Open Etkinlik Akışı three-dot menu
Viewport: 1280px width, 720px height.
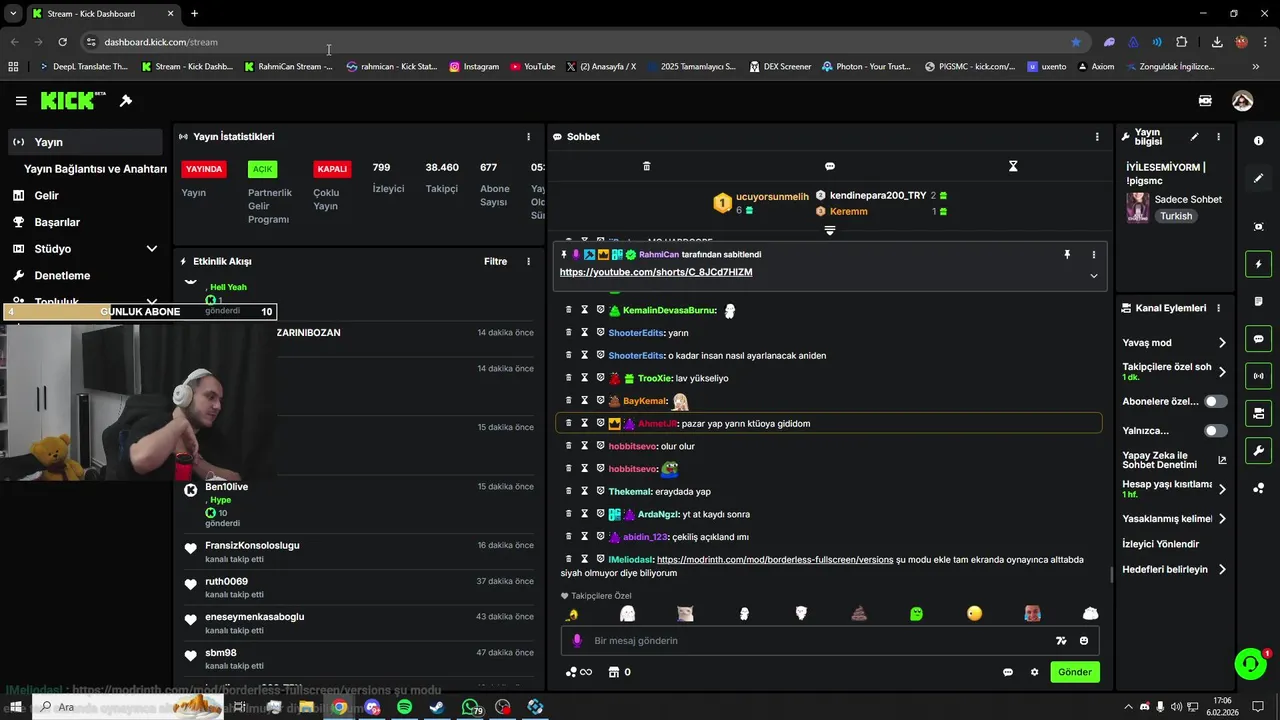click(x=529, y=262)
